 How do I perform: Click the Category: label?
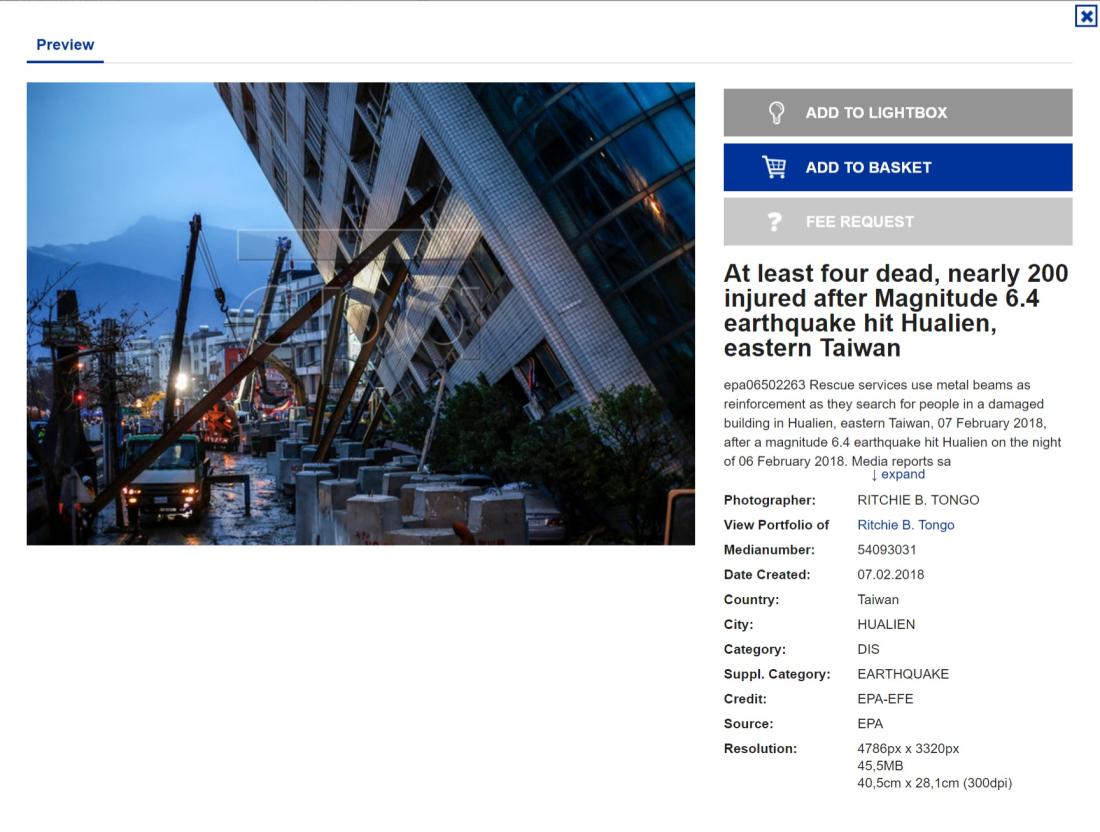pyautogui.click(x=755, y=650)
